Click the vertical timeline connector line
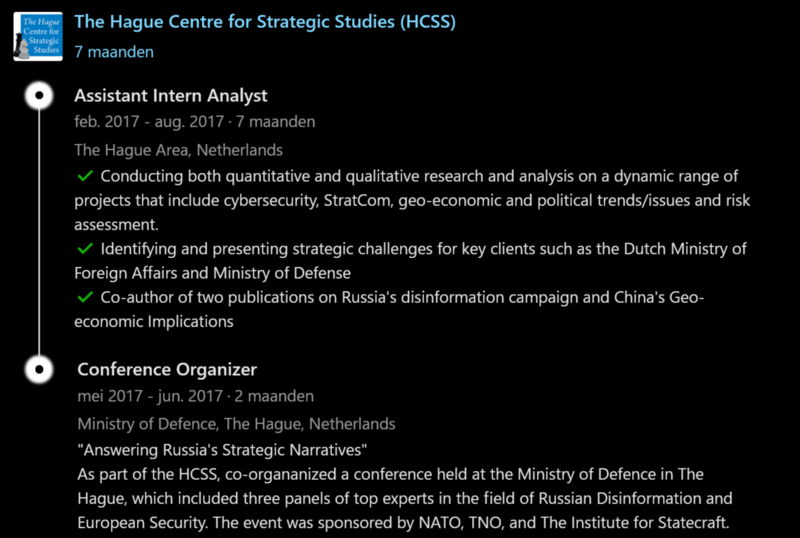Screen dimensions: 800x538 39,232
